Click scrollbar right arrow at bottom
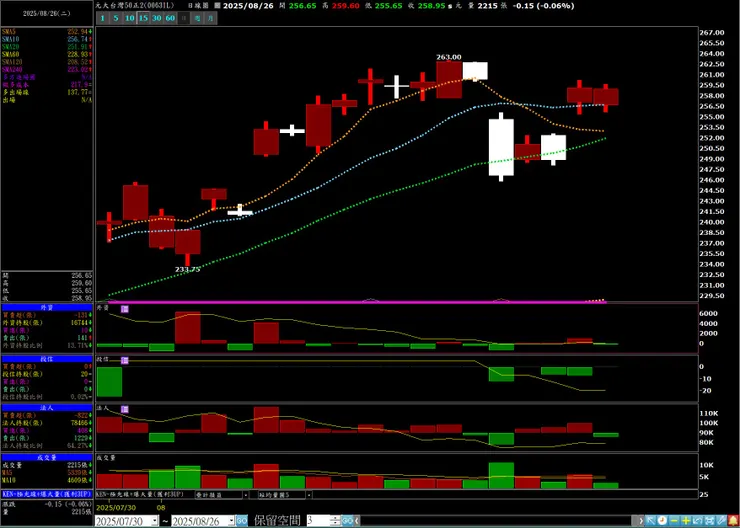Viewport: 740px width, 528px height. 640,520
